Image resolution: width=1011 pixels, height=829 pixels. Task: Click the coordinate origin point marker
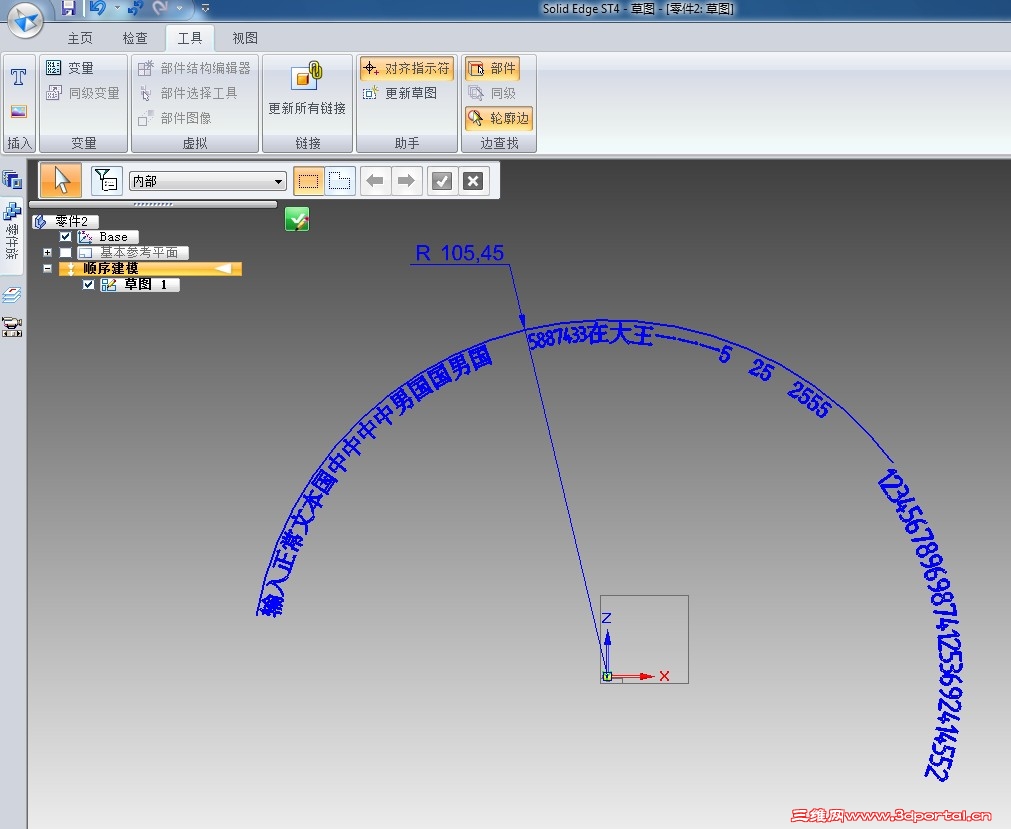pyautogui.click(x=607, y=676)
